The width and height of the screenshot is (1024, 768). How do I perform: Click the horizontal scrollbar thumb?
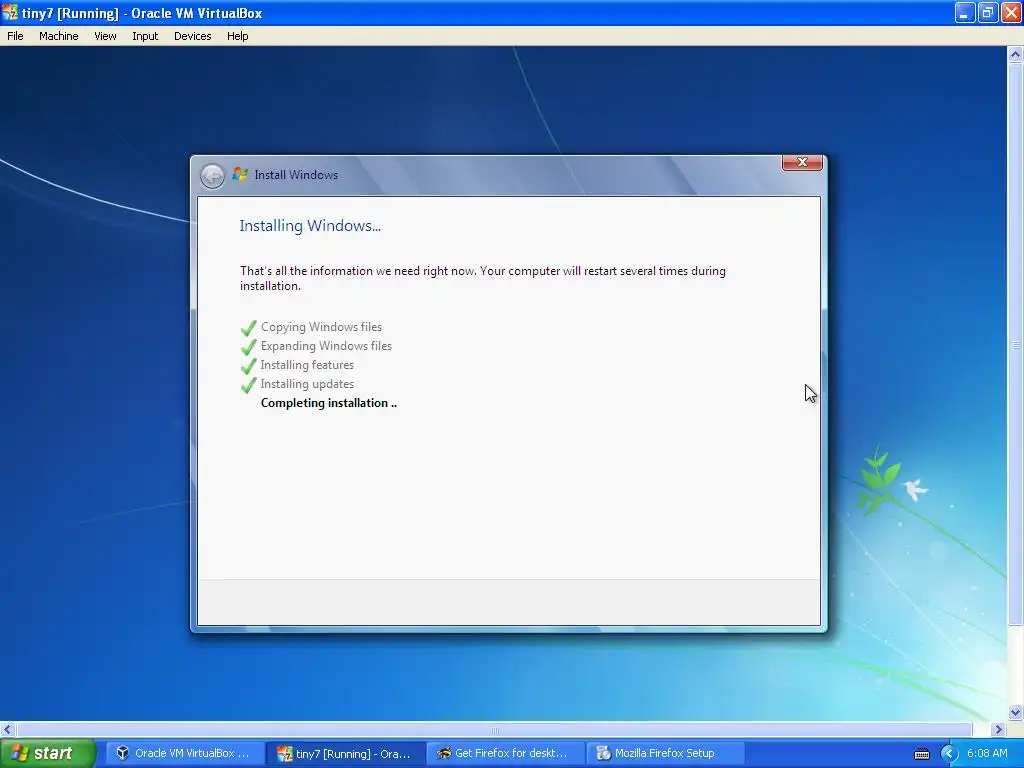click(494, 729)
